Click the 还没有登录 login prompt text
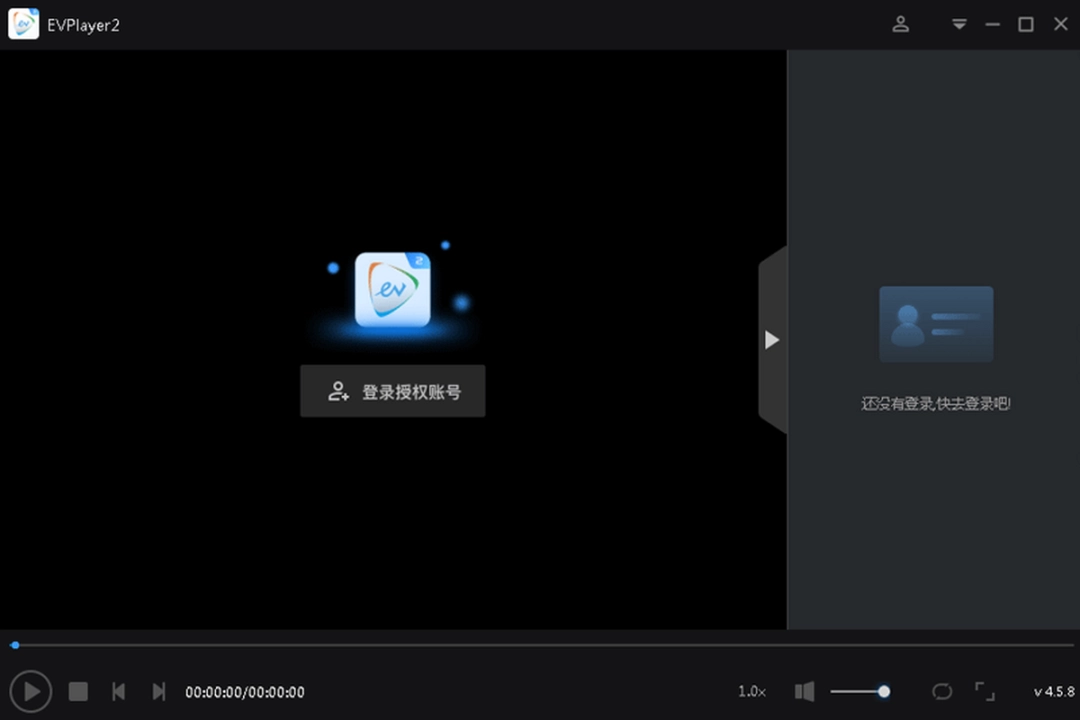The height and width of the screenshot is (720, 1080). [x=934, y=403]
